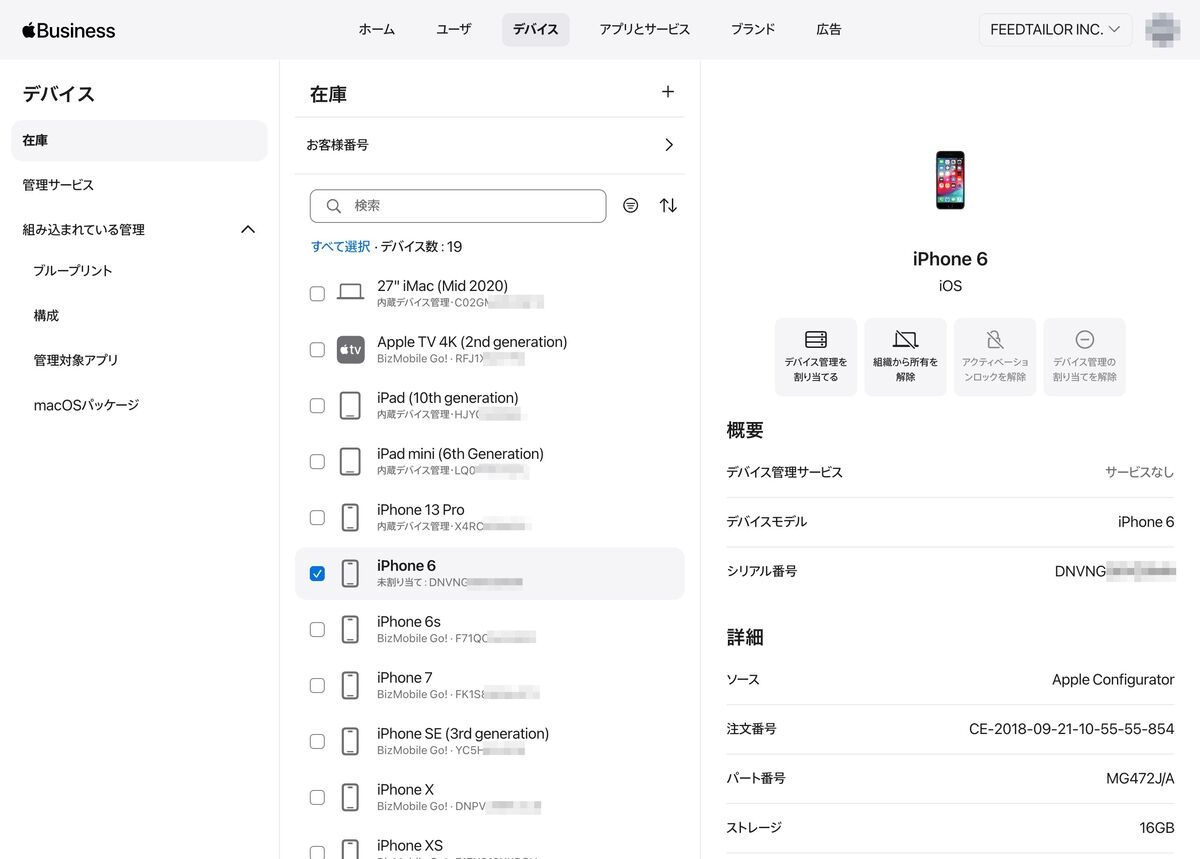The image size is (1200, 859).
Task: Check the Apple TV 4K checkbox
Action: pyautogui.click(x=317, y=350)
